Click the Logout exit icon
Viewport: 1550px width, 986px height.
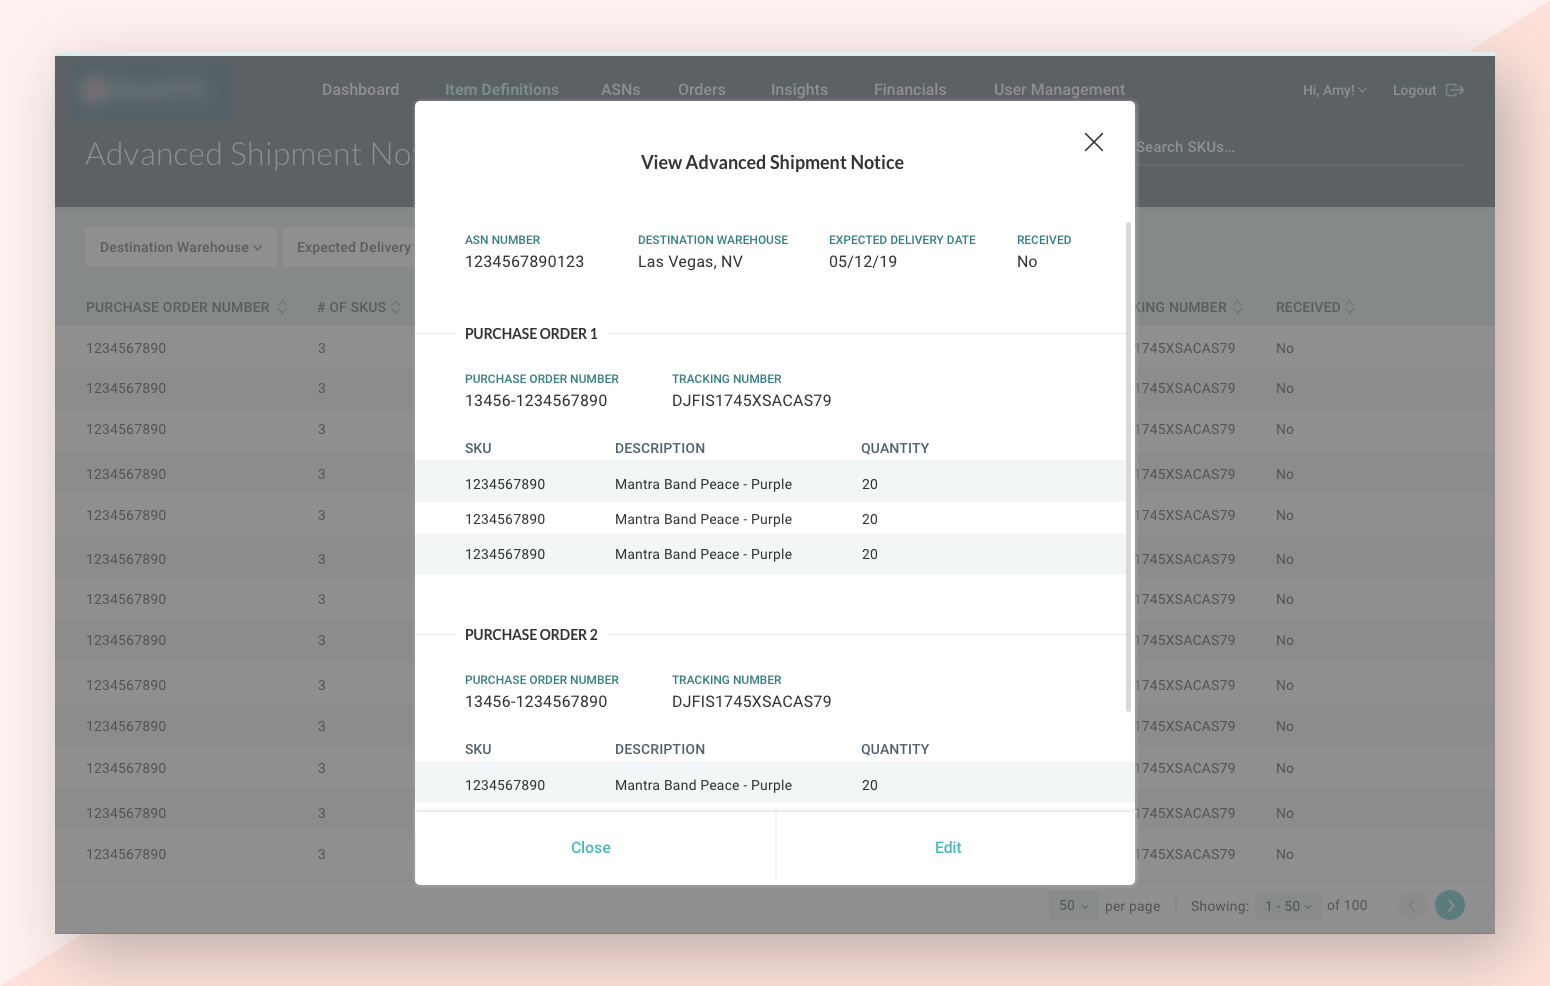click(x=1455, y=90)
